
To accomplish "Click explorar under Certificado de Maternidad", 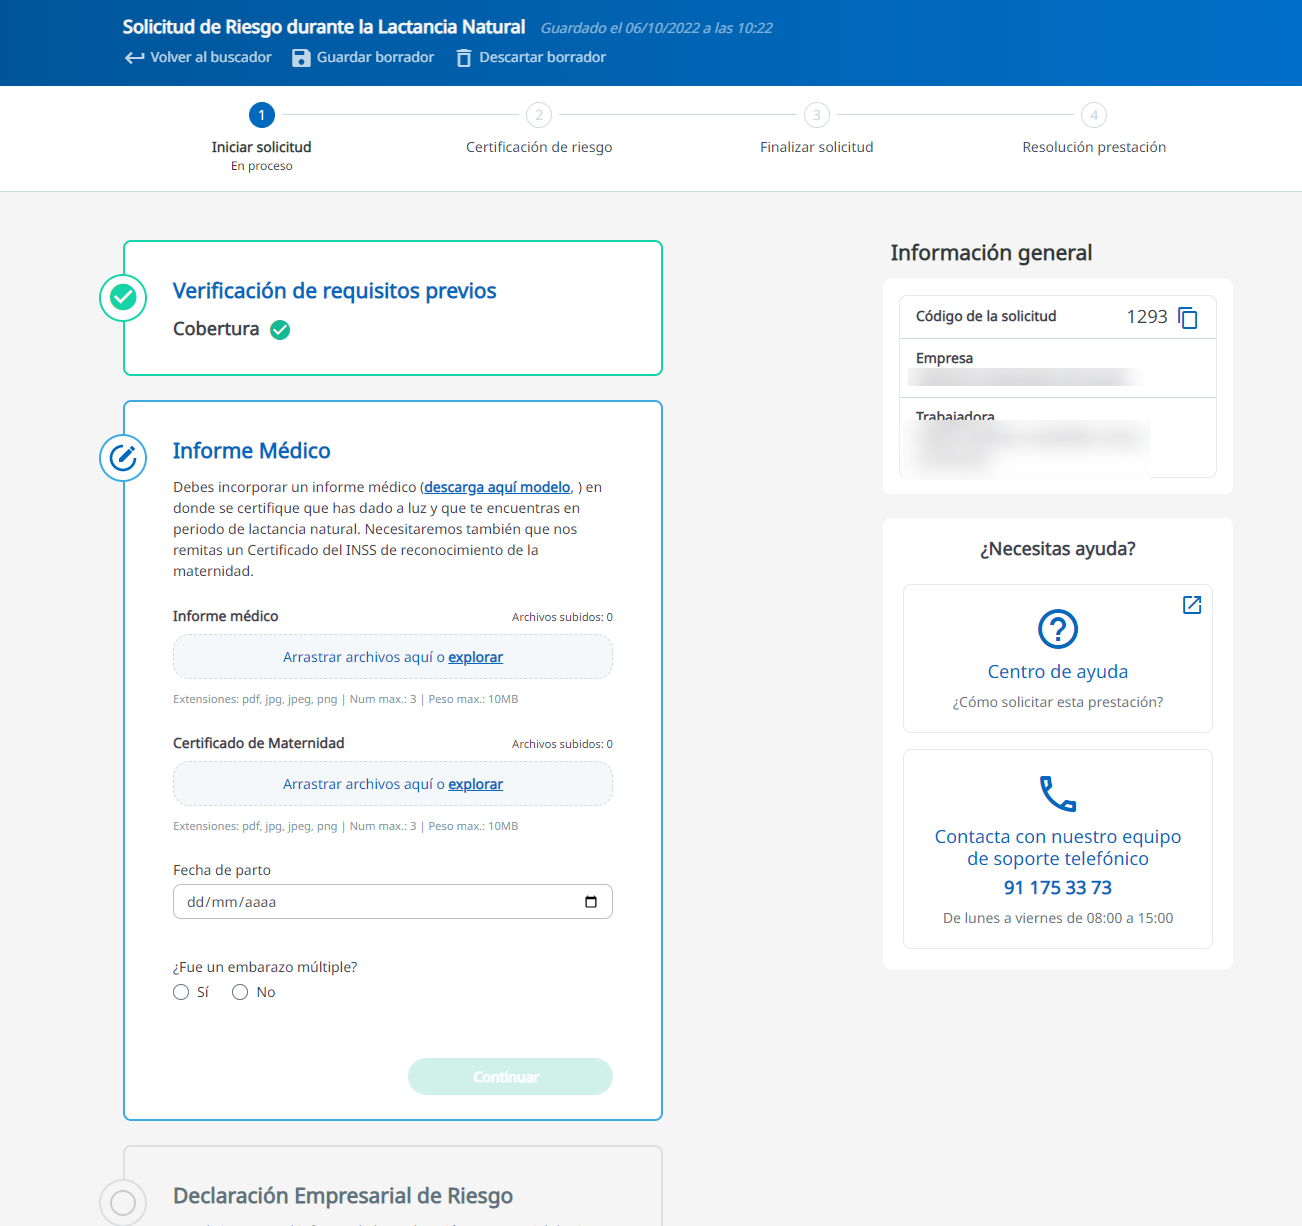I will [x=475, y=784].
